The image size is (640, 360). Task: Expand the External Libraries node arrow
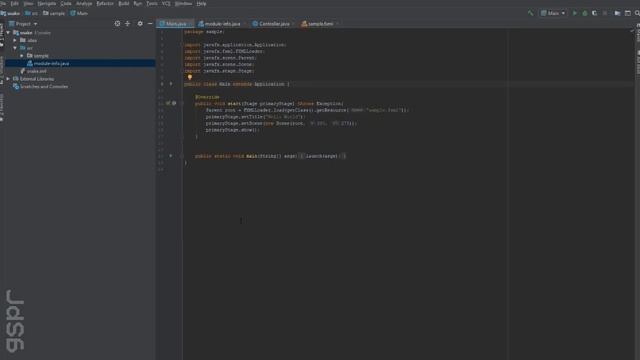point(8,79)
